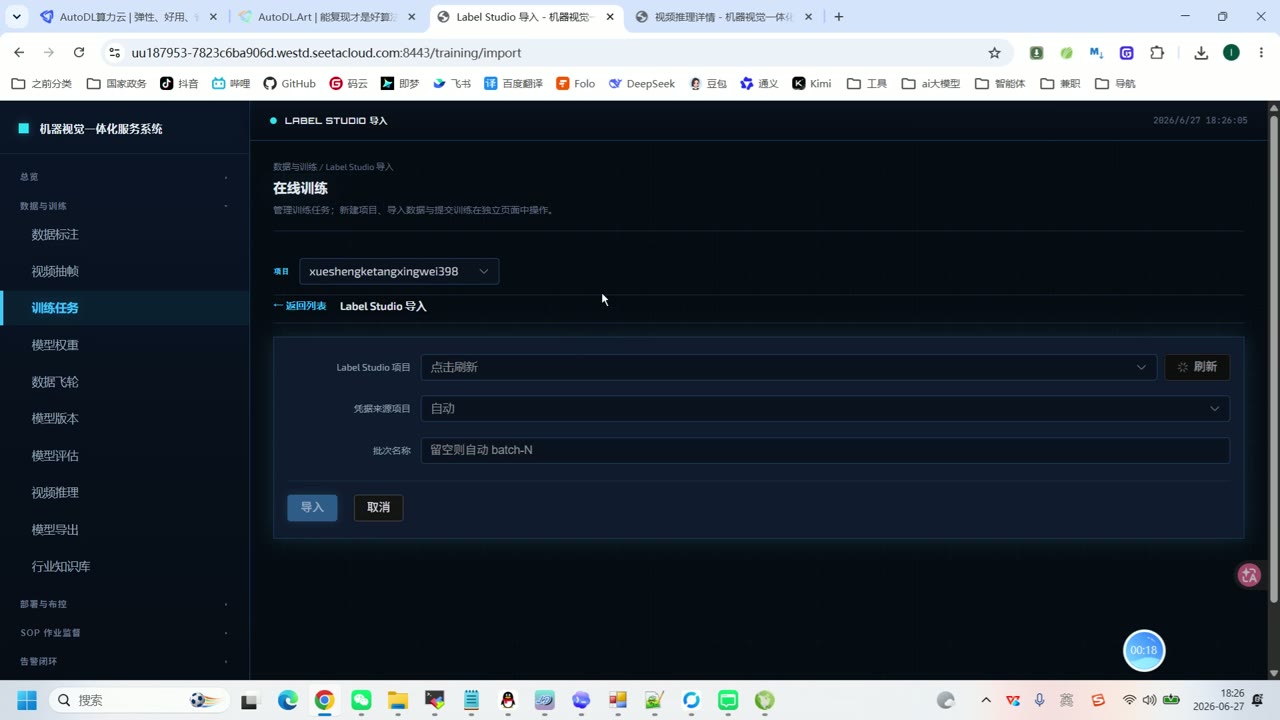Viewport: 1280px width, 720px height.
Task: Open File Explorer from the taskbar
Action: [x=398, y=700]
